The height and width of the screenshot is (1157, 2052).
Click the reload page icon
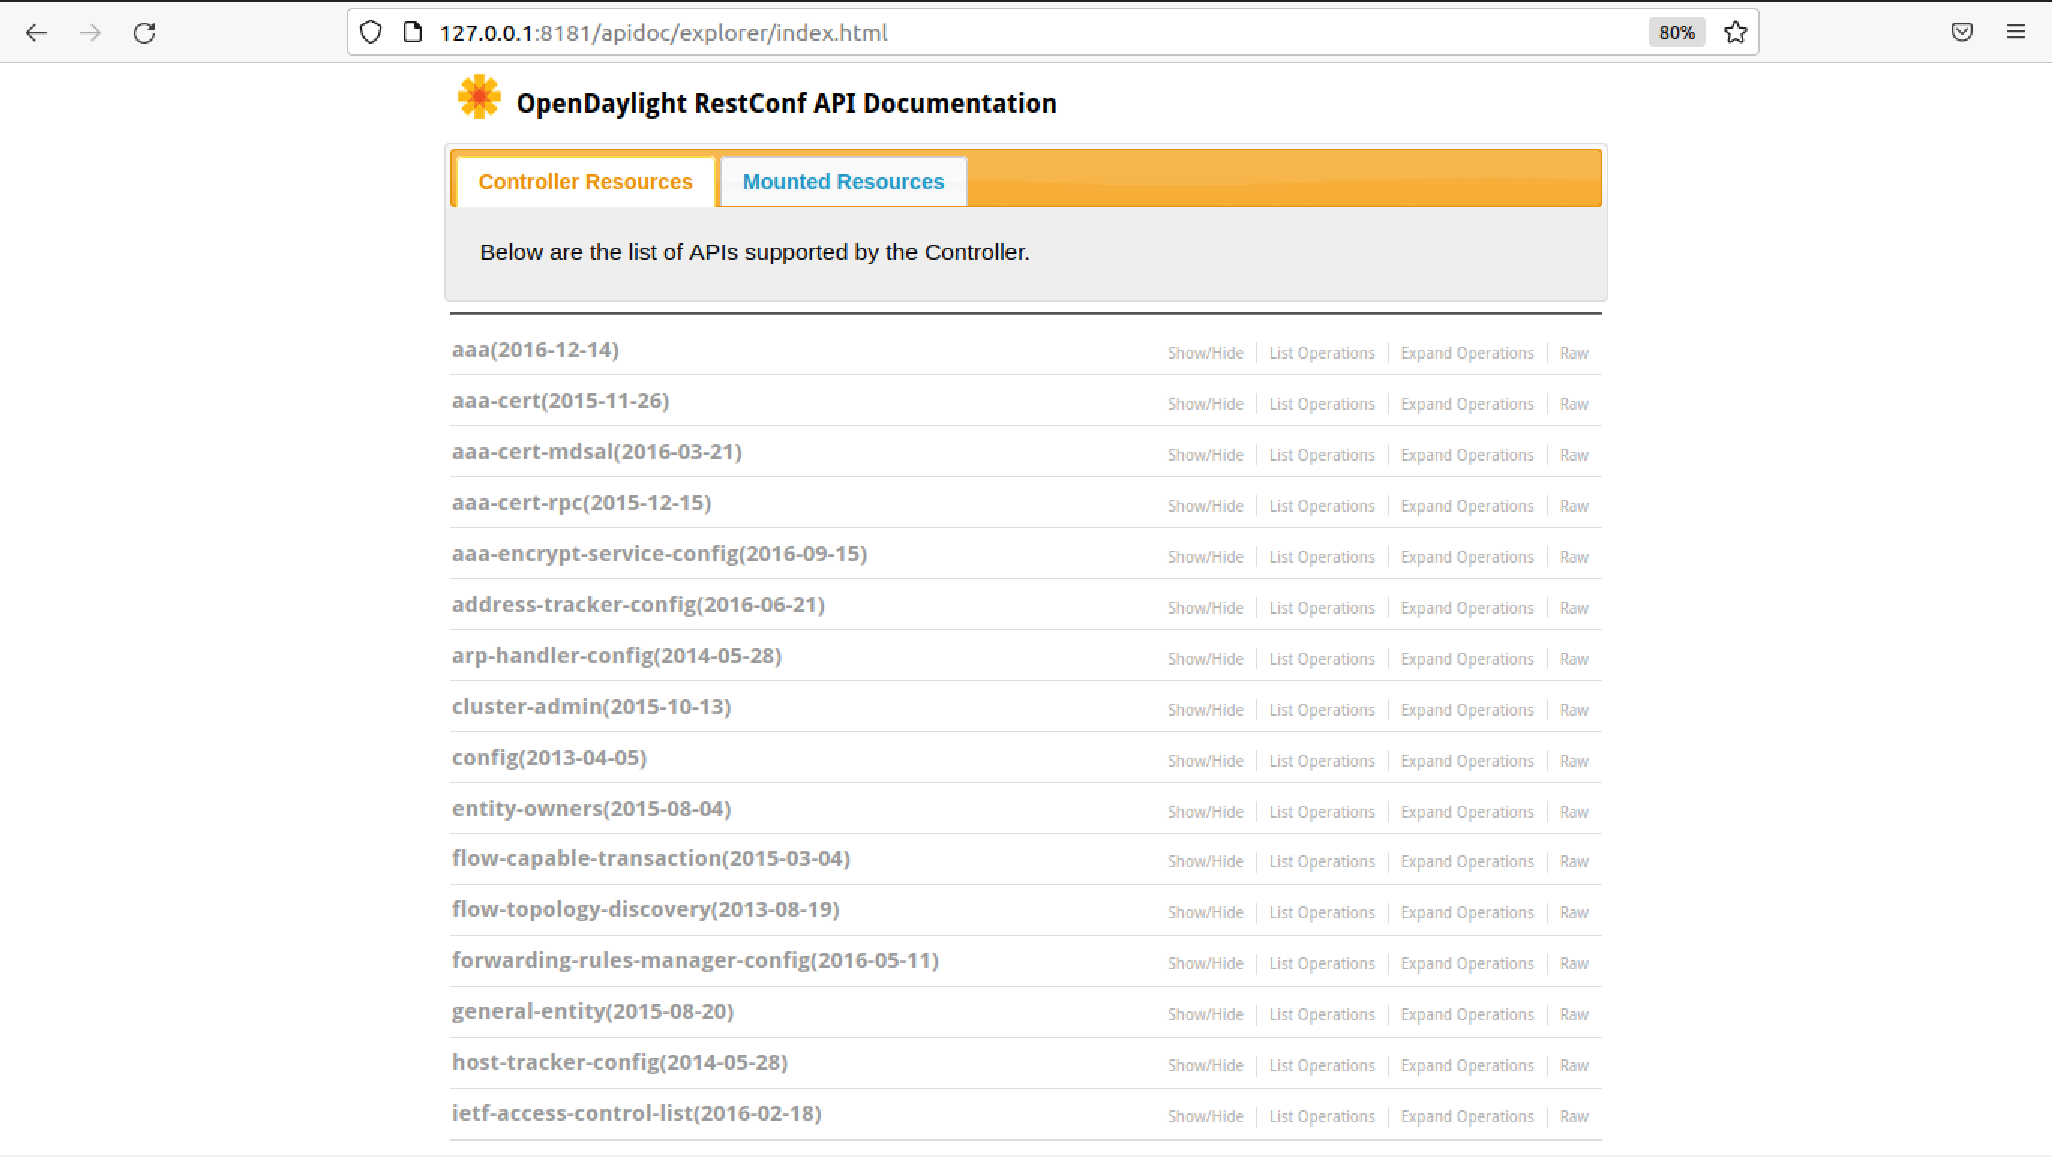coord(145,33)
